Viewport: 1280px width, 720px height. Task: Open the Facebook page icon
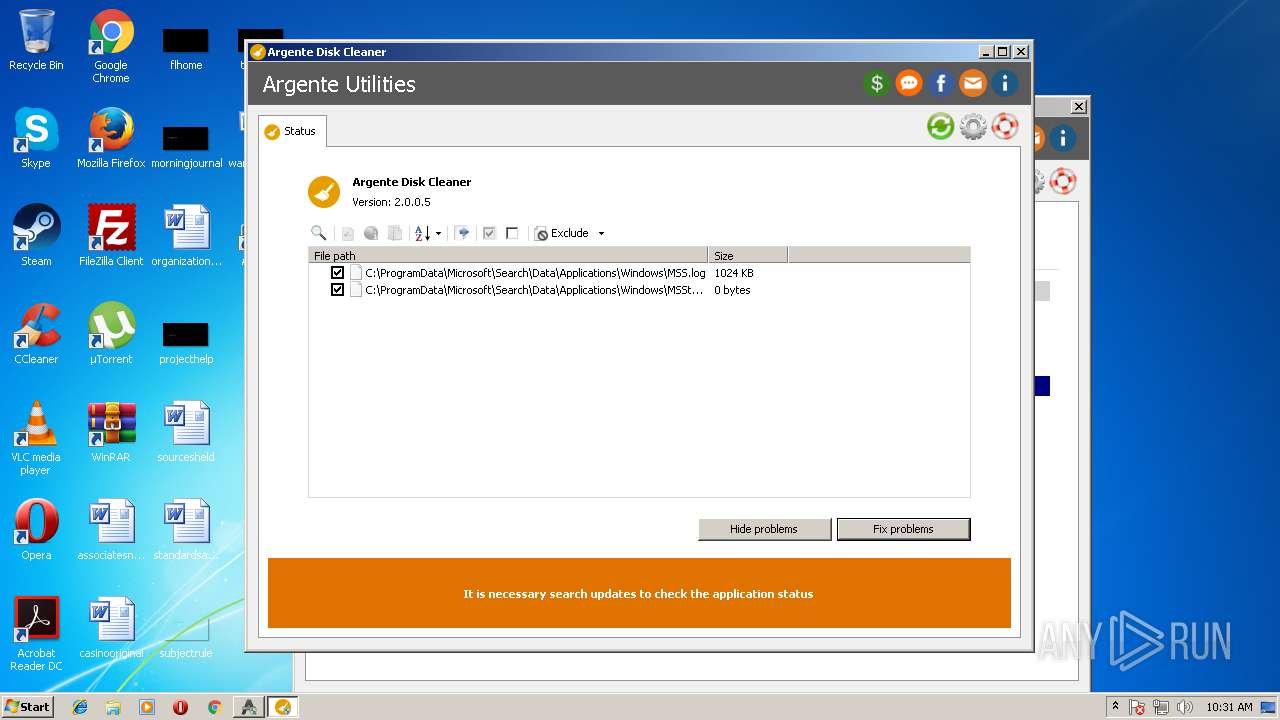(941, 84)
